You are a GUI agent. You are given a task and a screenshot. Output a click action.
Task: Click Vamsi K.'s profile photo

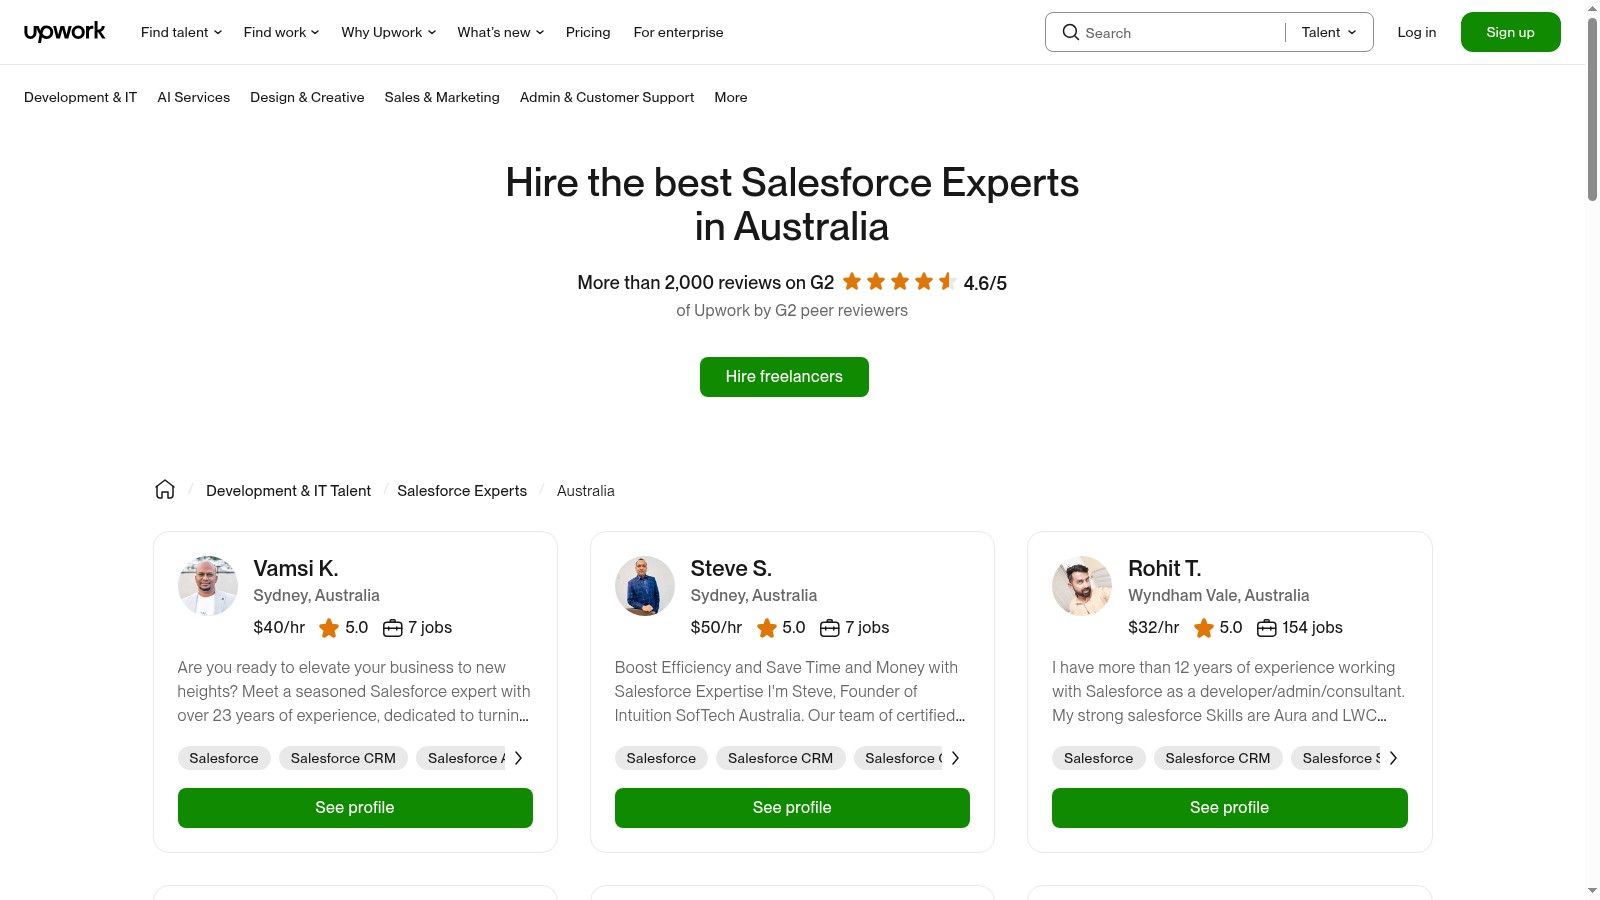click(x=207, y=585)
